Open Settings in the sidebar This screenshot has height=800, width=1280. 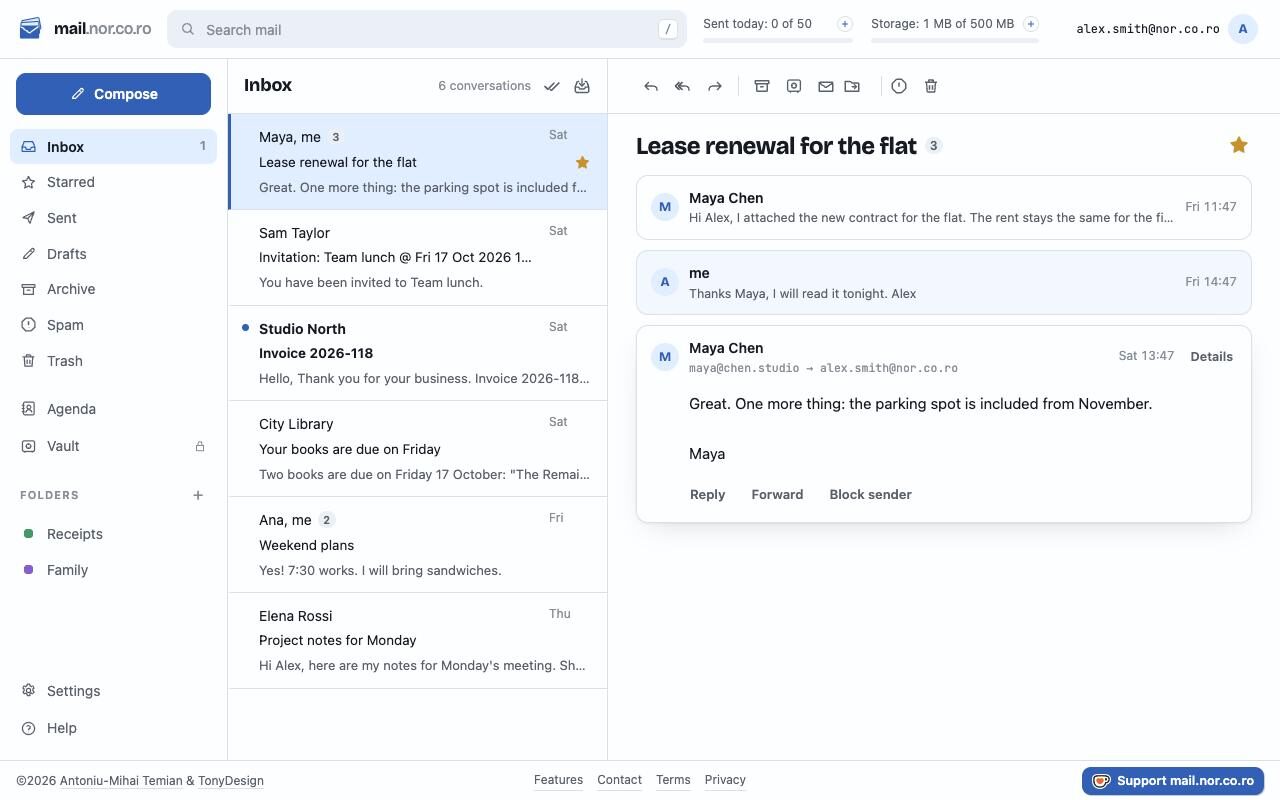click(x=113, y=691)
